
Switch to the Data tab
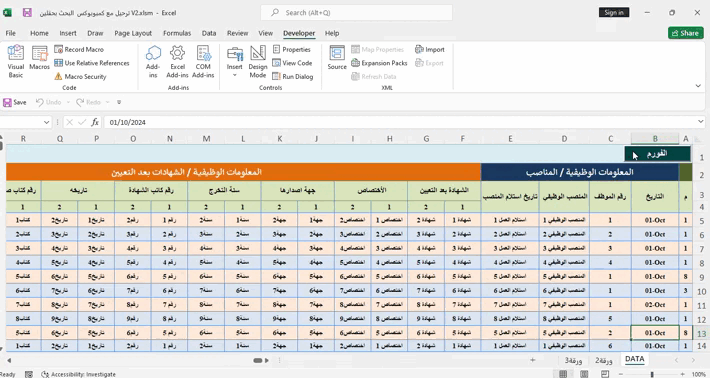[209, 33]
